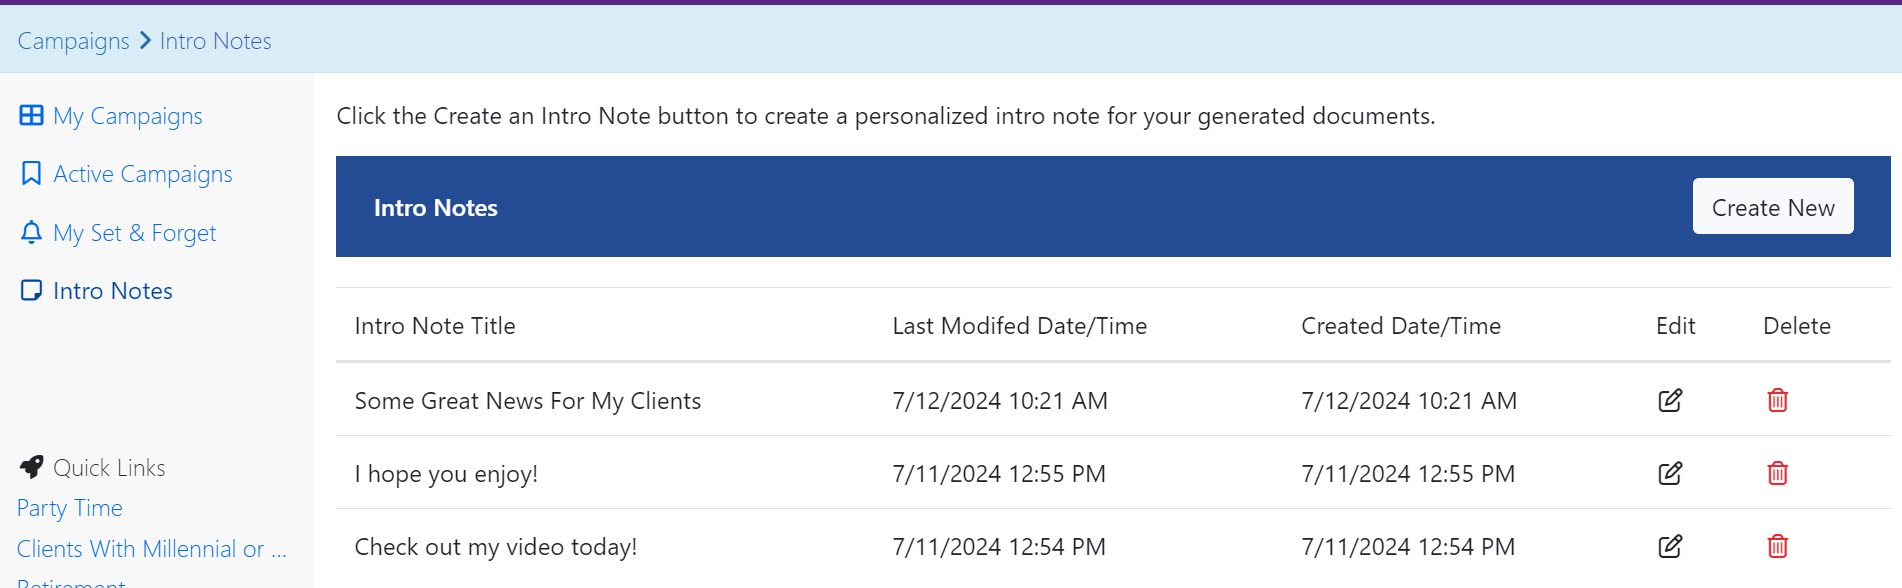1902x588 pixels.
Task: Click the Campaigns breadcrumb link
Action: [73, 41]
